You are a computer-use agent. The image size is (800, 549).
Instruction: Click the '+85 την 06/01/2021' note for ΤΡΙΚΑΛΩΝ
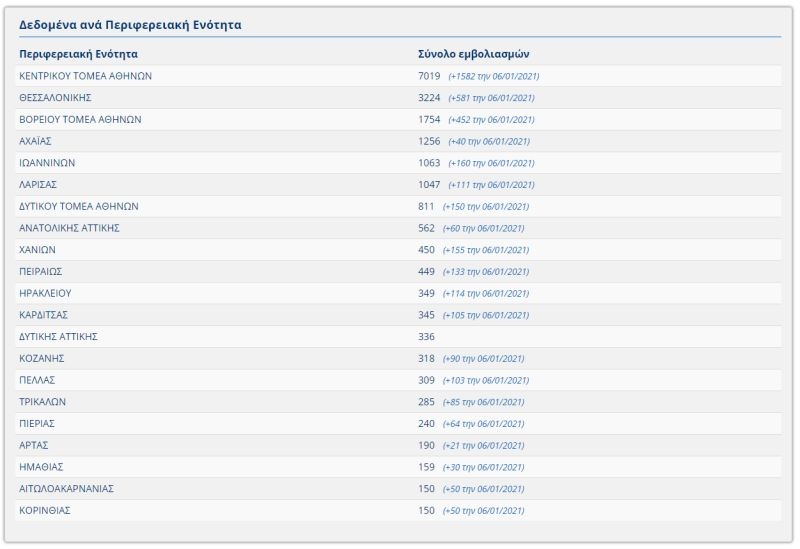click(483, 402)
